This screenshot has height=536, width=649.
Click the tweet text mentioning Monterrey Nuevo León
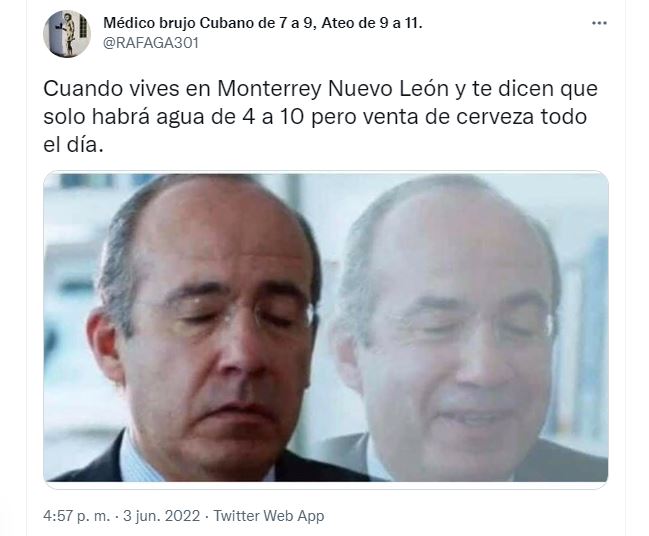click(321, 117)
